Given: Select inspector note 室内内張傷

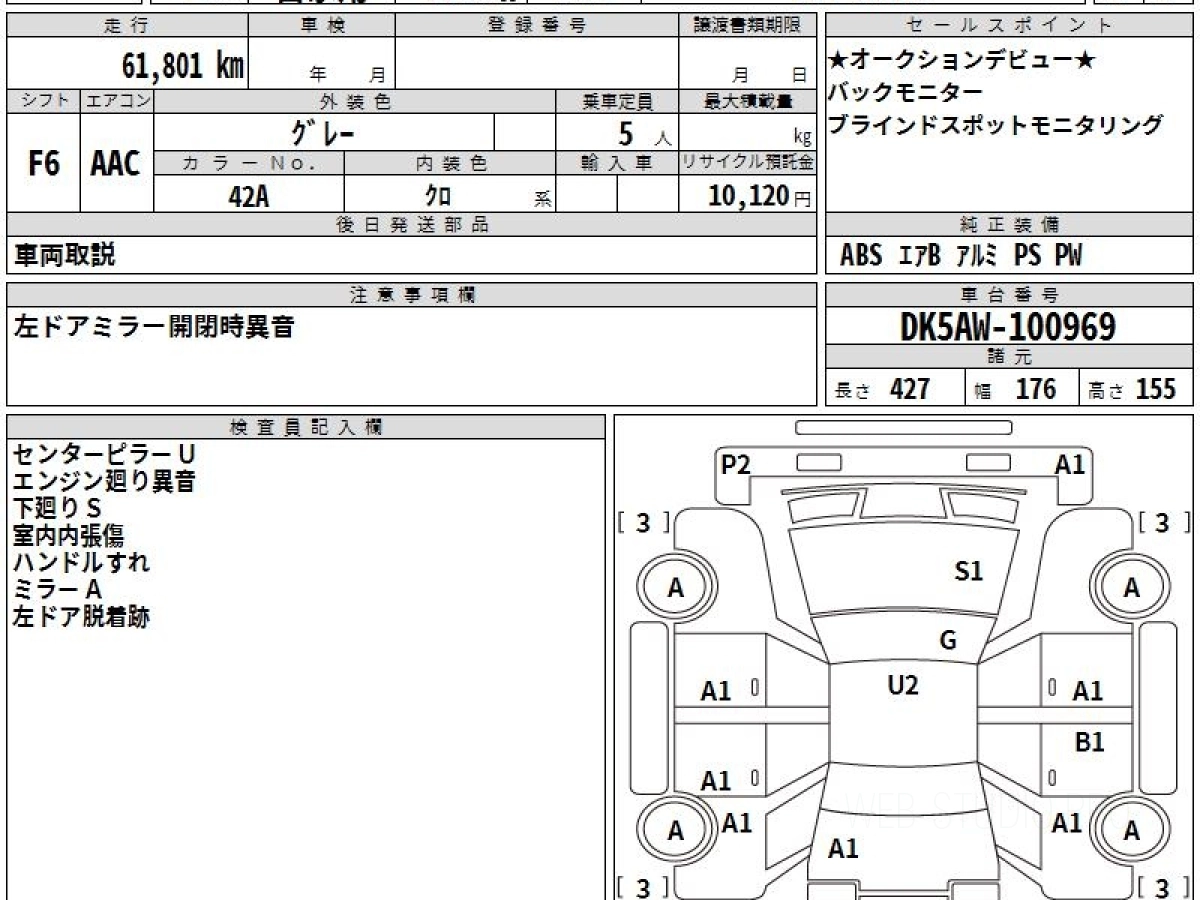Looking at the screenshot, I should (x=68, y=536).
